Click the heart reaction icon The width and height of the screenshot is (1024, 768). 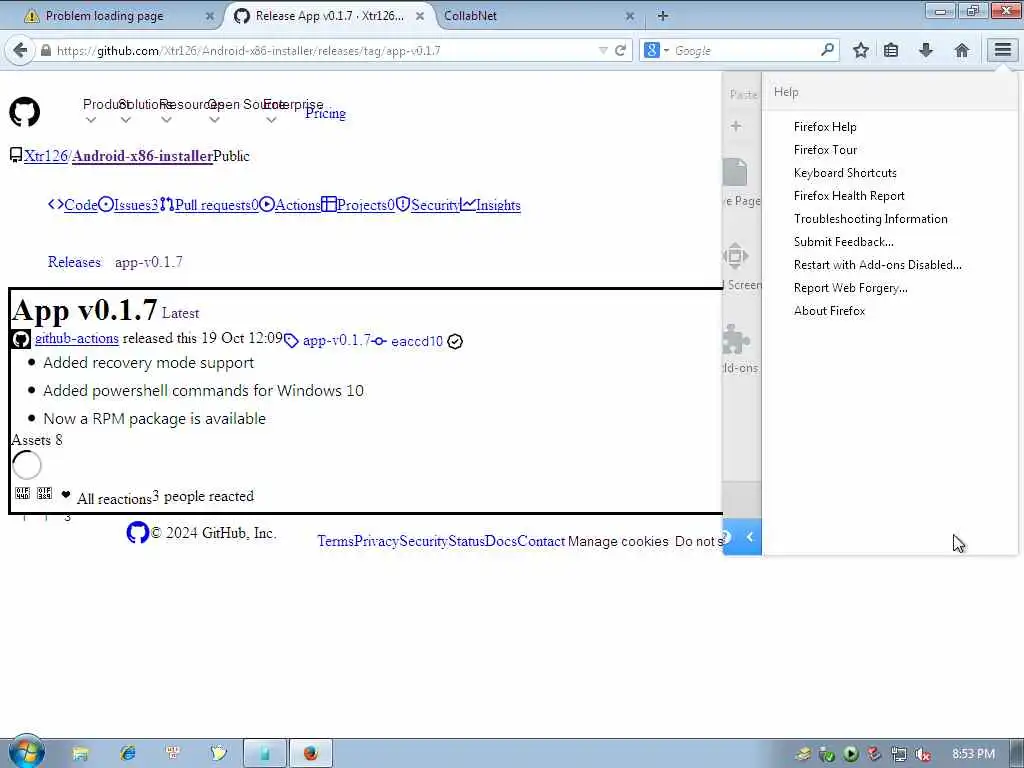66,494
